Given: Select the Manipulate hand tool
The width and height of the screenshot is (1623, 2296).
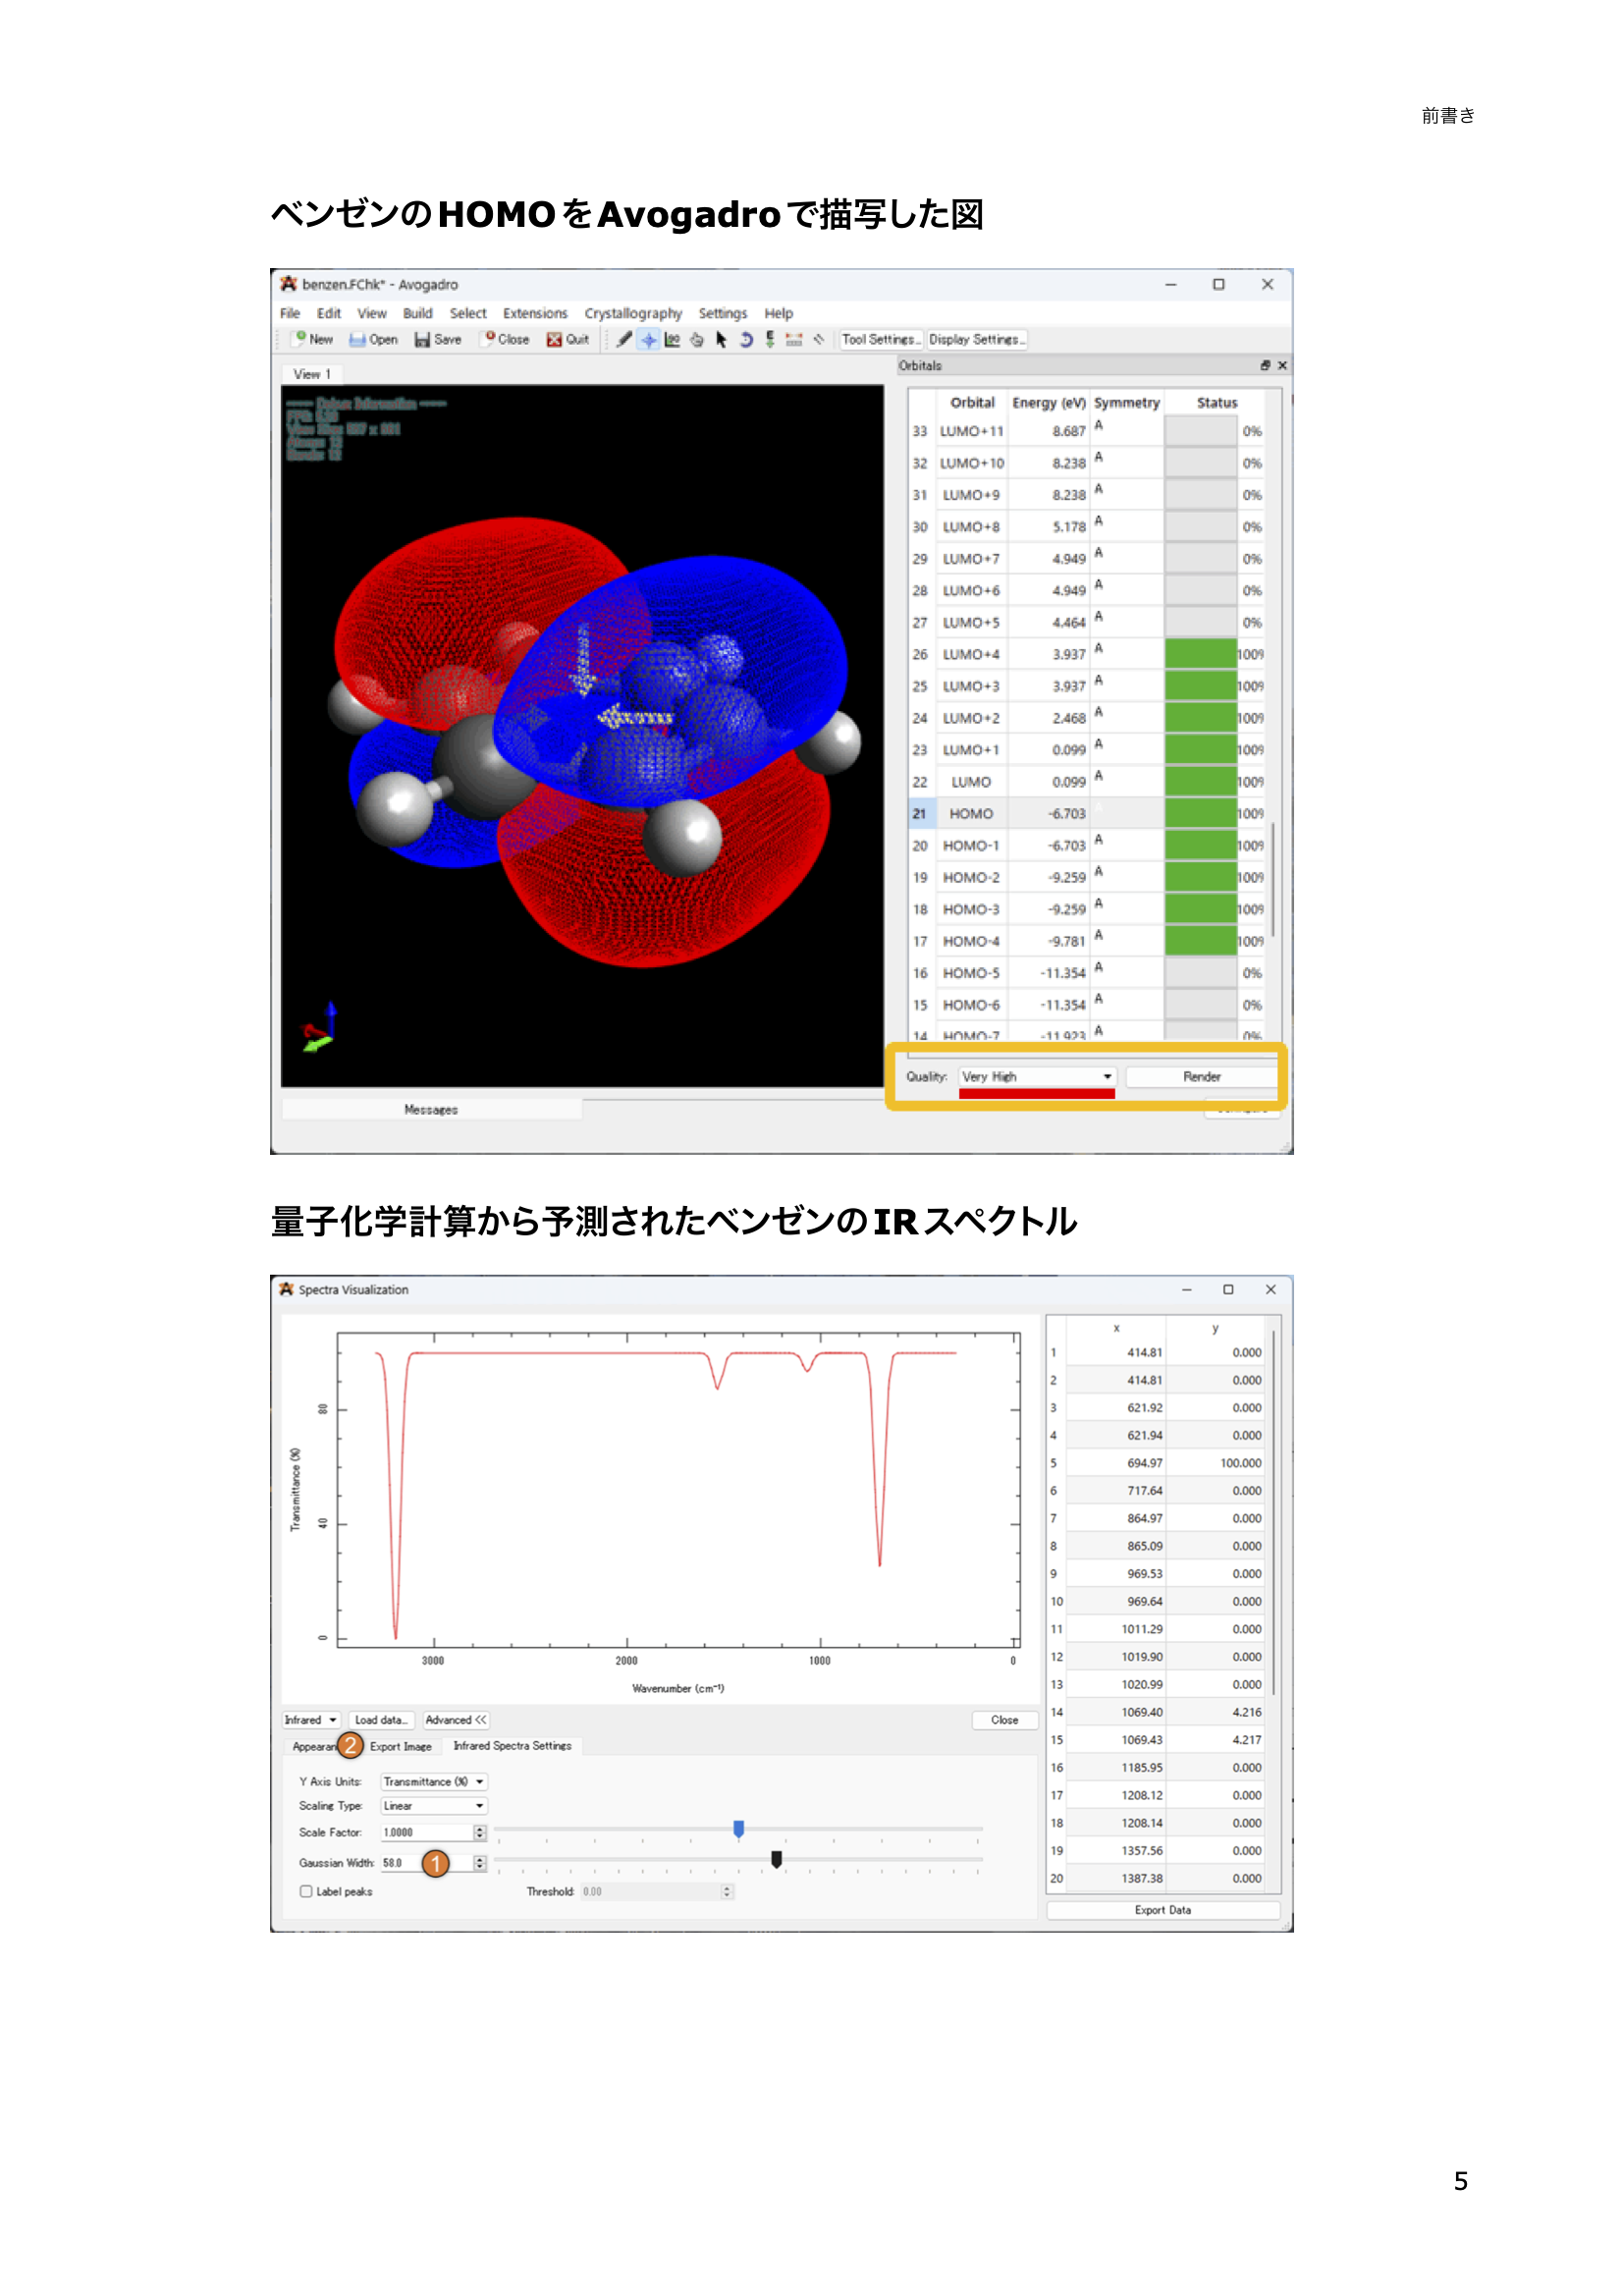Looking at the screenshot, I should tap(697, 340).
